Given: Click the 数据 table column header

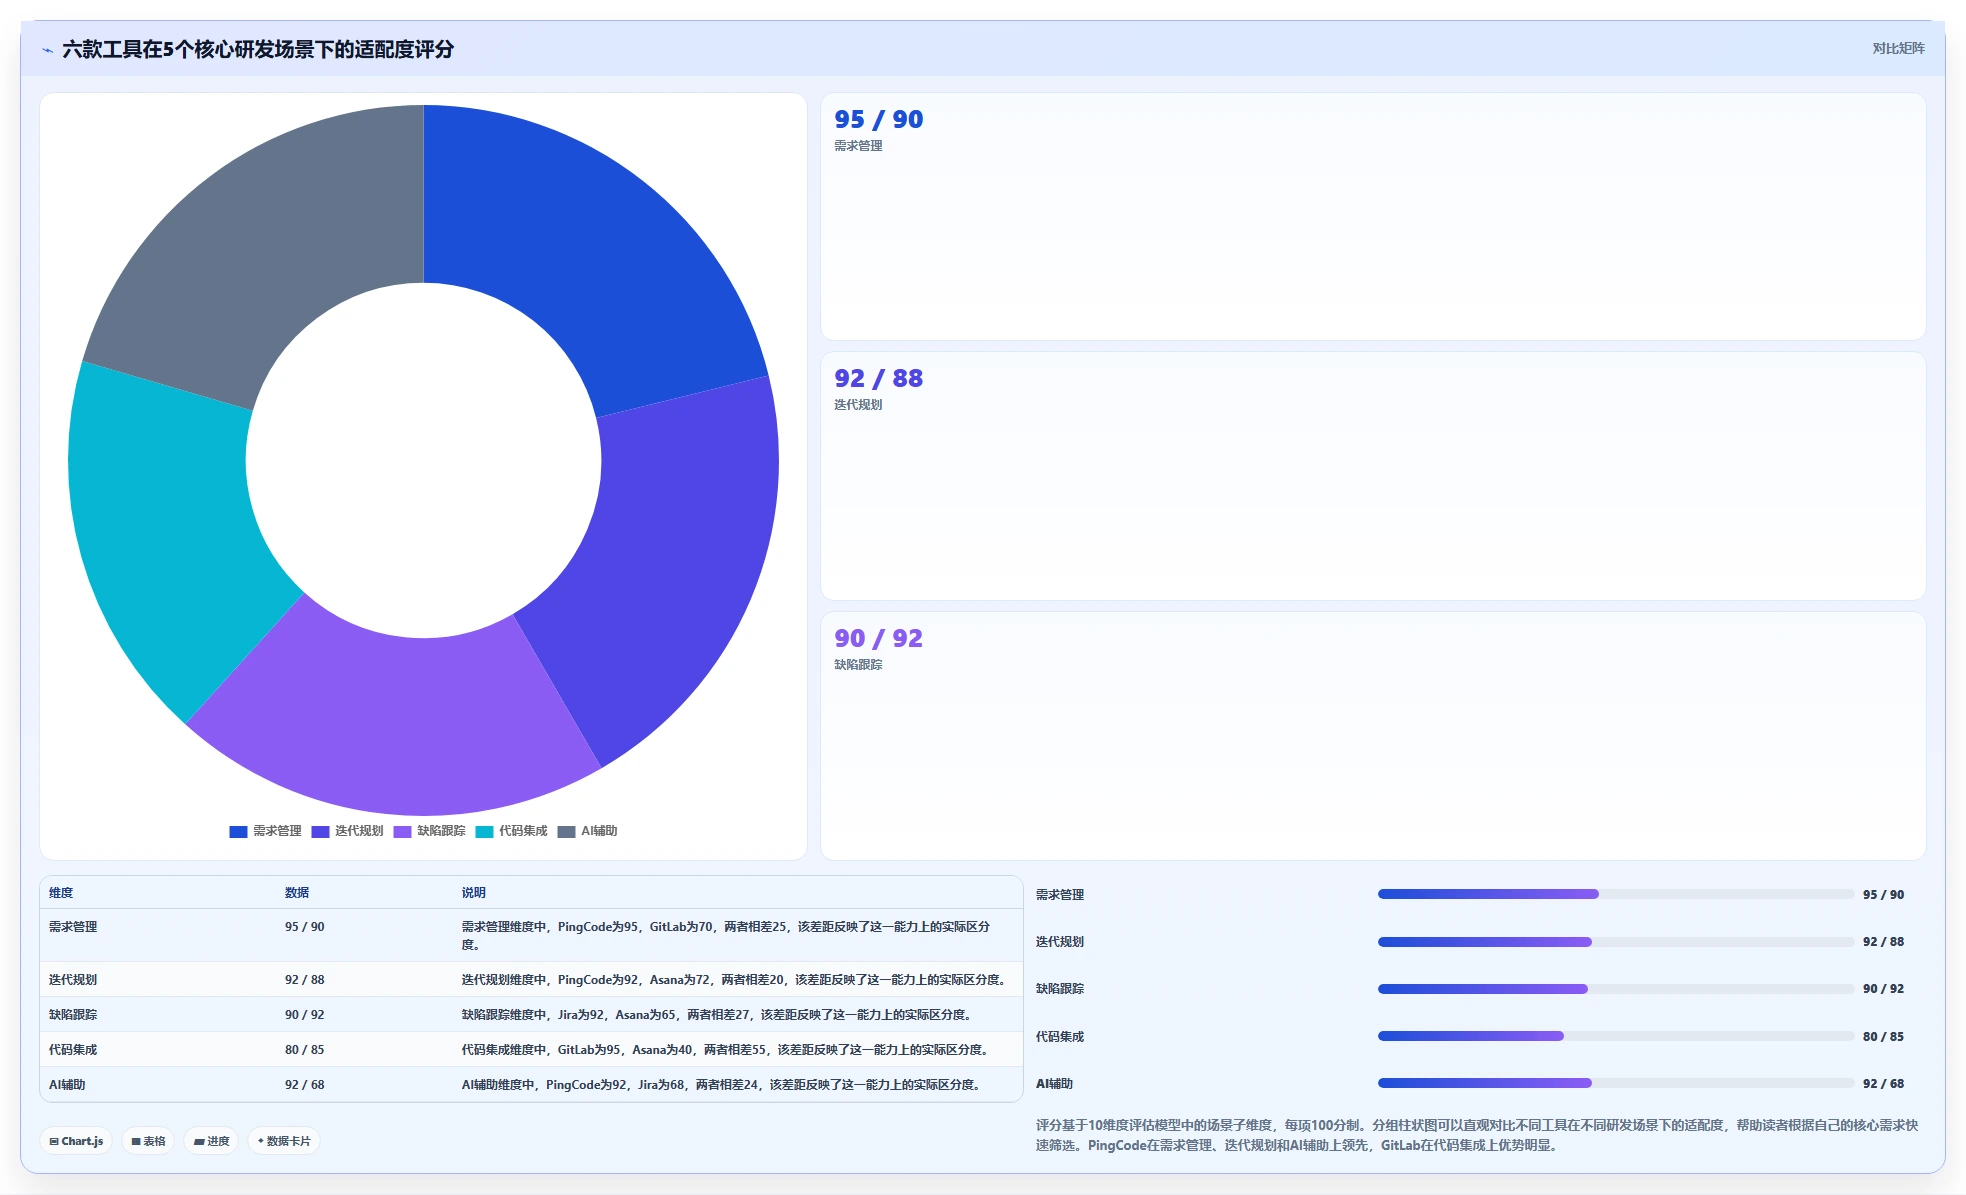Looking at the screenshot, I should (x=297, y=893).
